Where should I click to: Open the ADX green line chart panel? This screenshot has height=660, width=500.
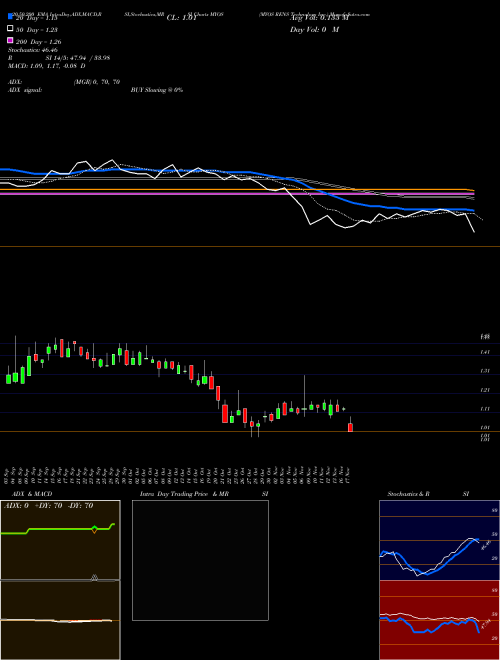[60, 540]
